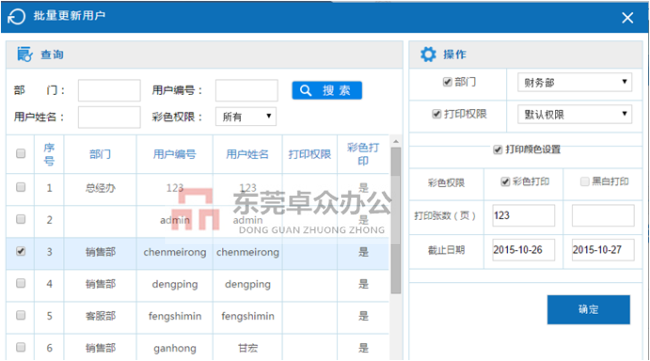Click the dengping user ID cell

[x=175, y=284]
